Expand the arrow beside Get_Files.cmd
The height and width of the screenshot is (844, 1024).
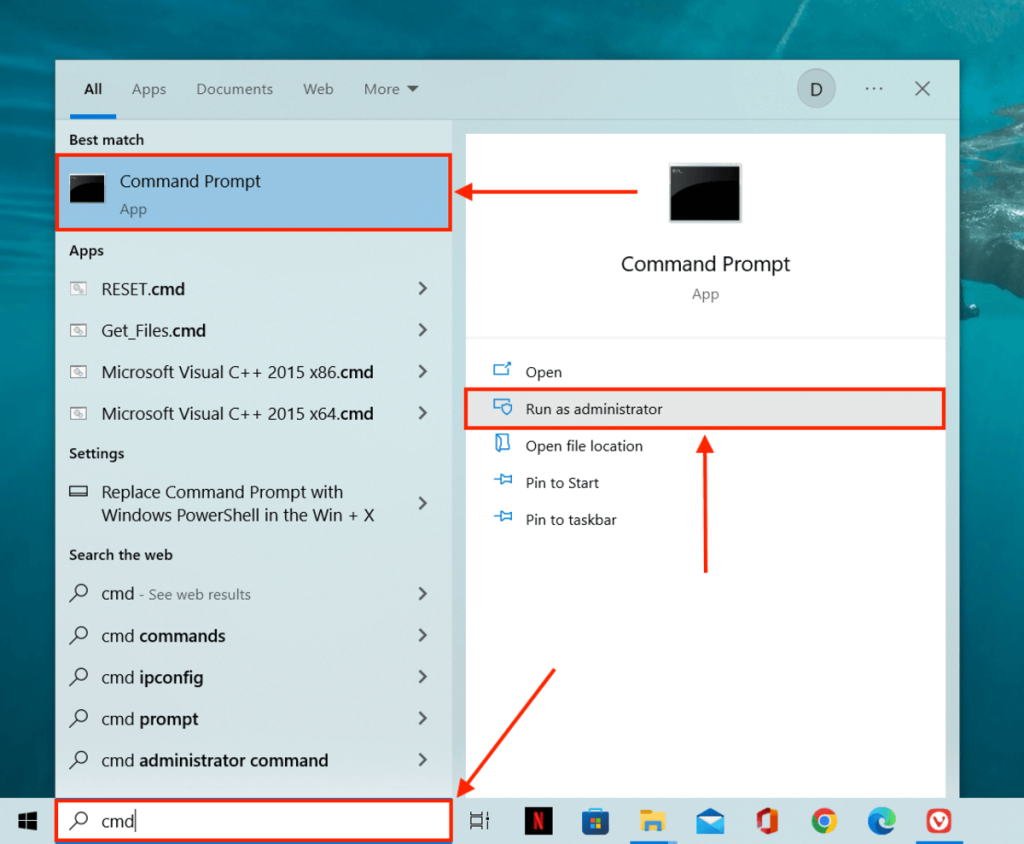pos(423,330)
